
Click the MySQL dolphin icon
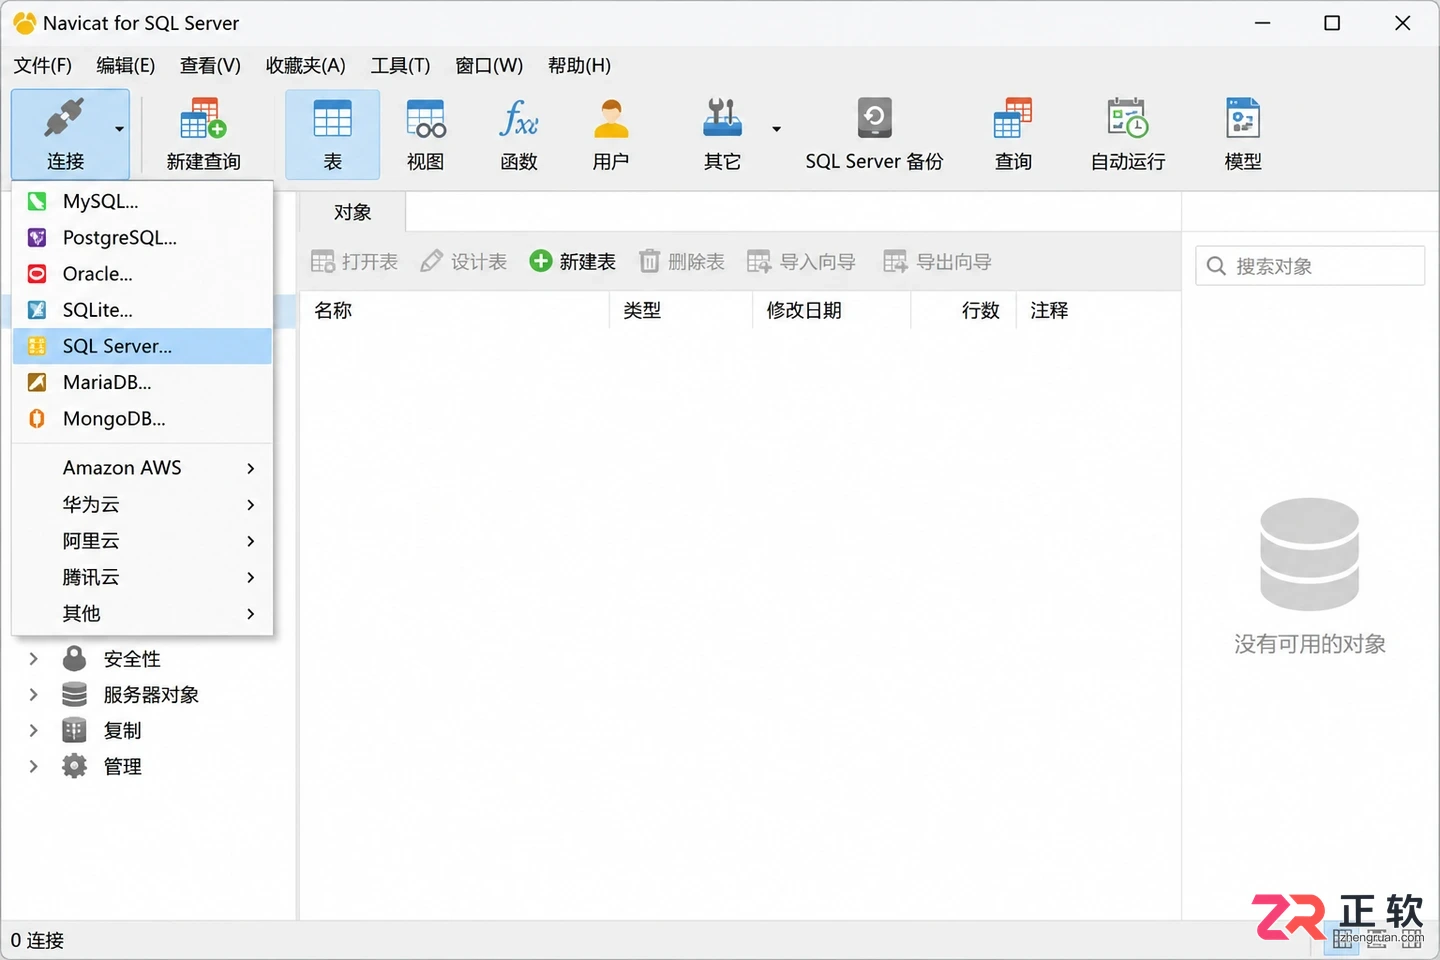(x=37, y=201)
